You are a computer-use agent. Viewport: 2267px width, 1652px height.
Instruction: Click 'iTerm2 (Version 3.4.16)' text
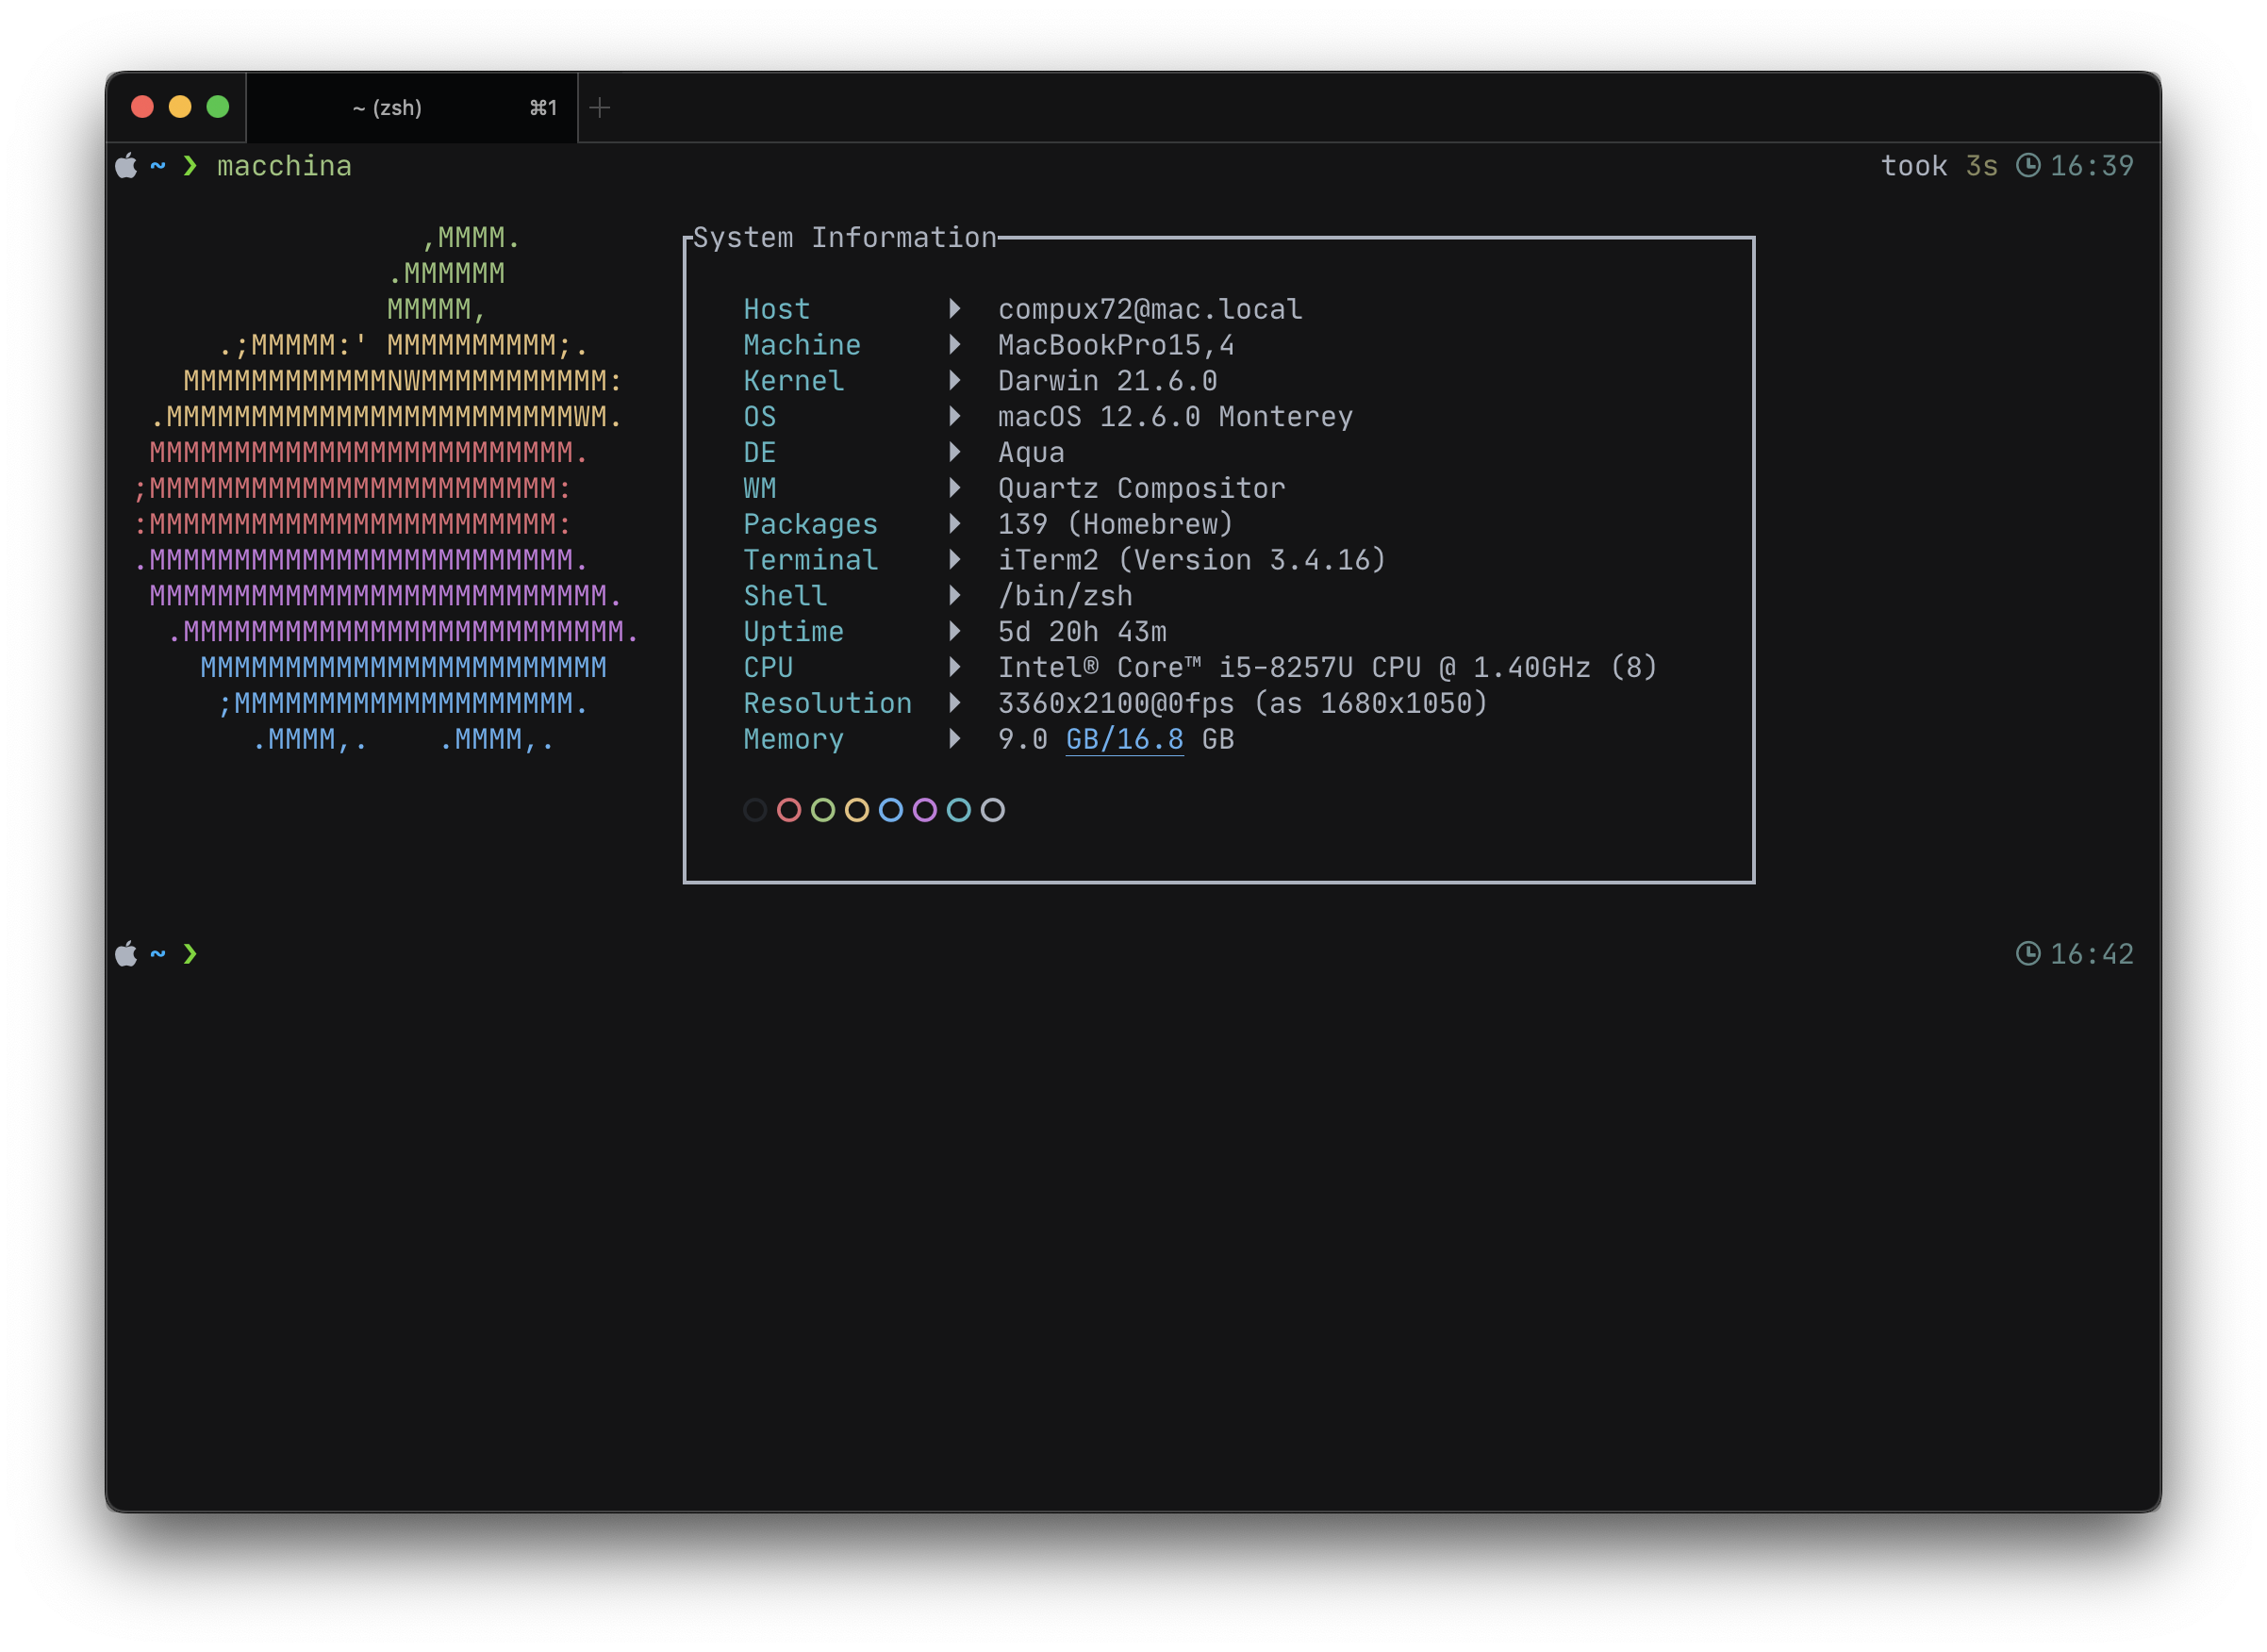coord(1192,561)
